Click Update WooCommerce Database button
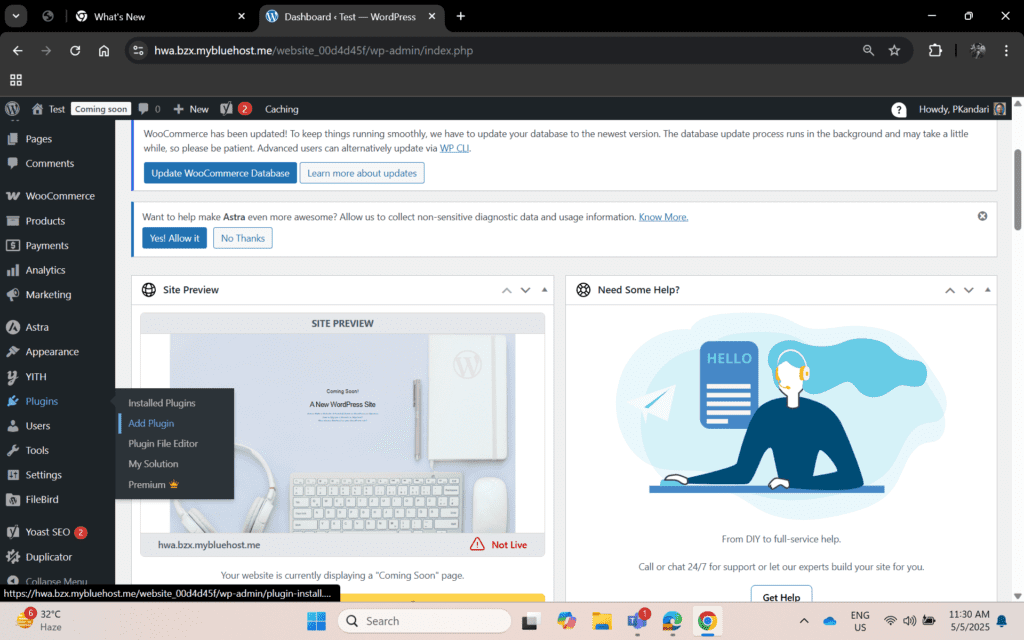 click(x=220, y=173)
